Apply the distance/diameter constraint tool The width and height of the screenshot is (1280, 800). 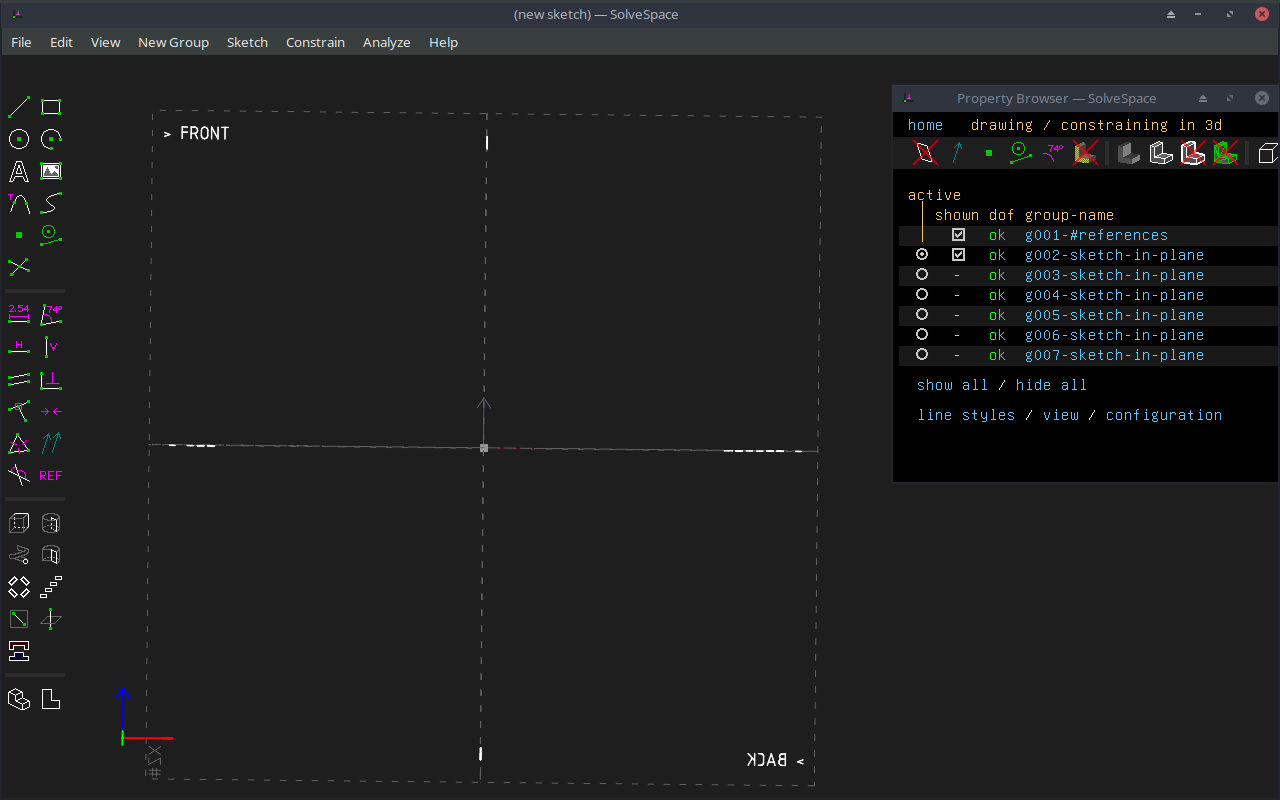(x=19, y=314)
